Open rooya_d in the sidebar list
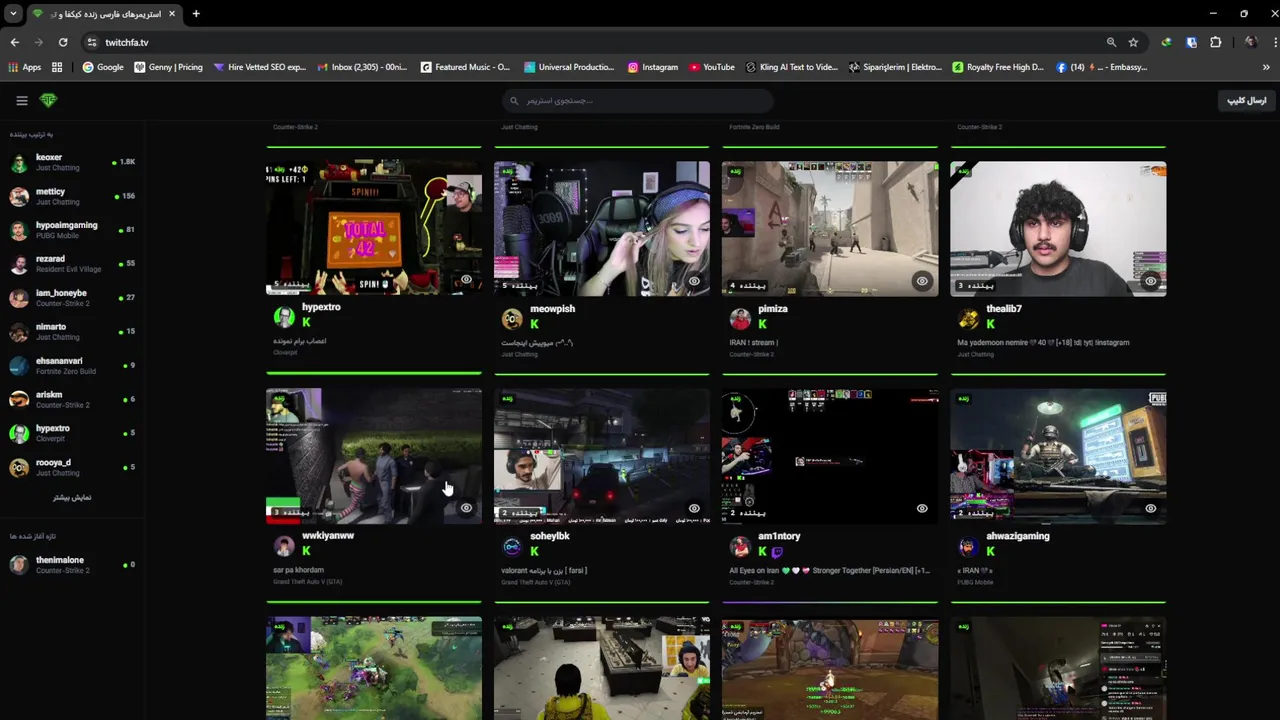 [x=72, y=467]
